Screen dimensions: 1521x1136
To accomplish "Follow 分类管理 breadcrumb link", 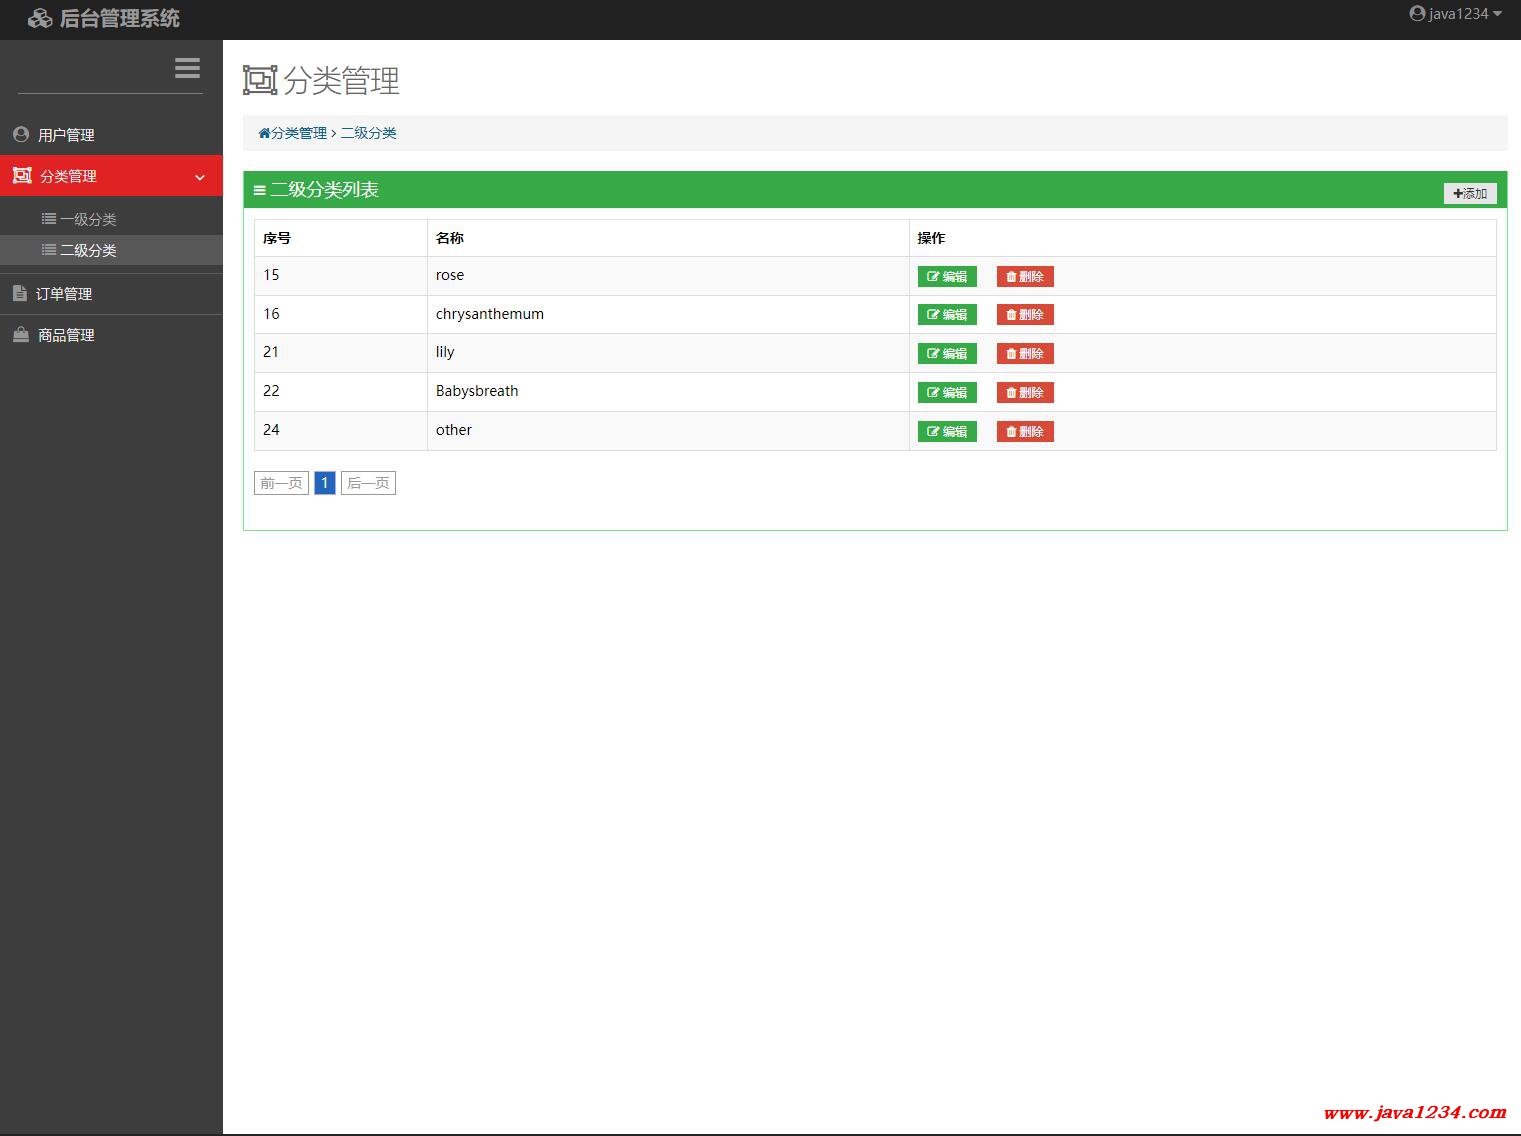I will (299, 133).
